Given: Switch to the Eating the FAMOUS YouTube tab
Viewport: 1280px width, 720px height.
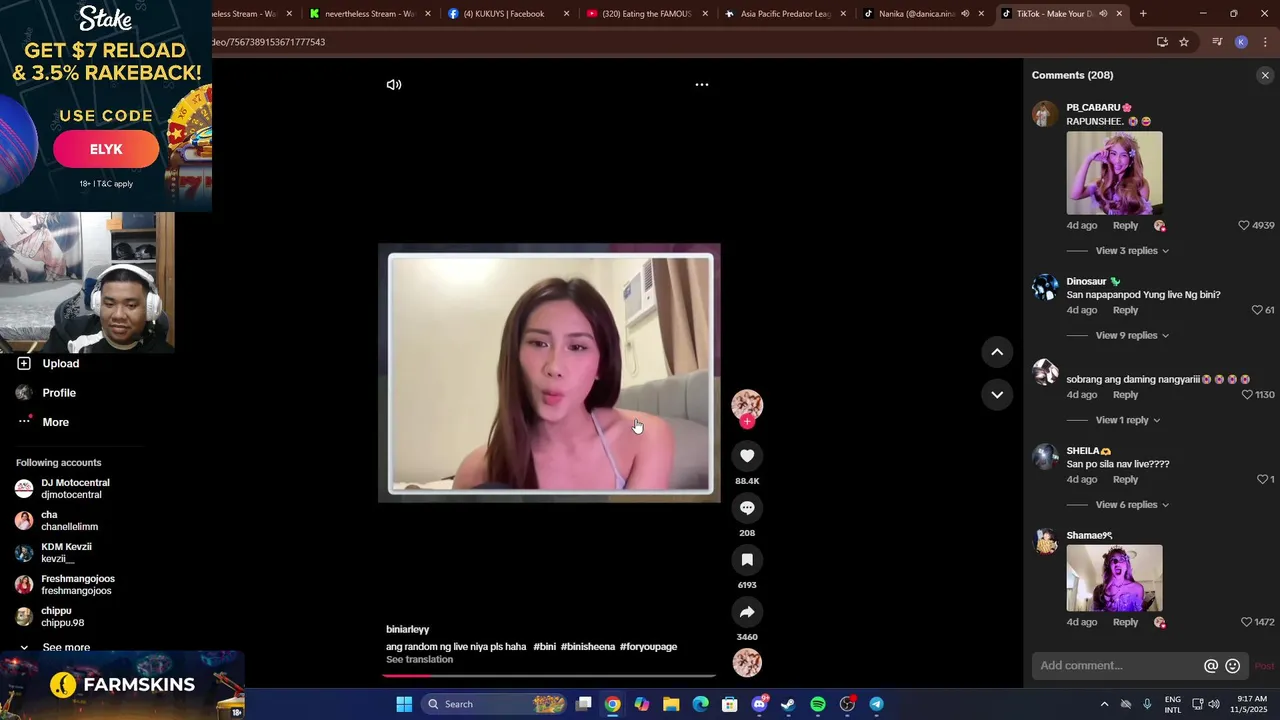Looking at the screenshot, I should tap(647, 14).
